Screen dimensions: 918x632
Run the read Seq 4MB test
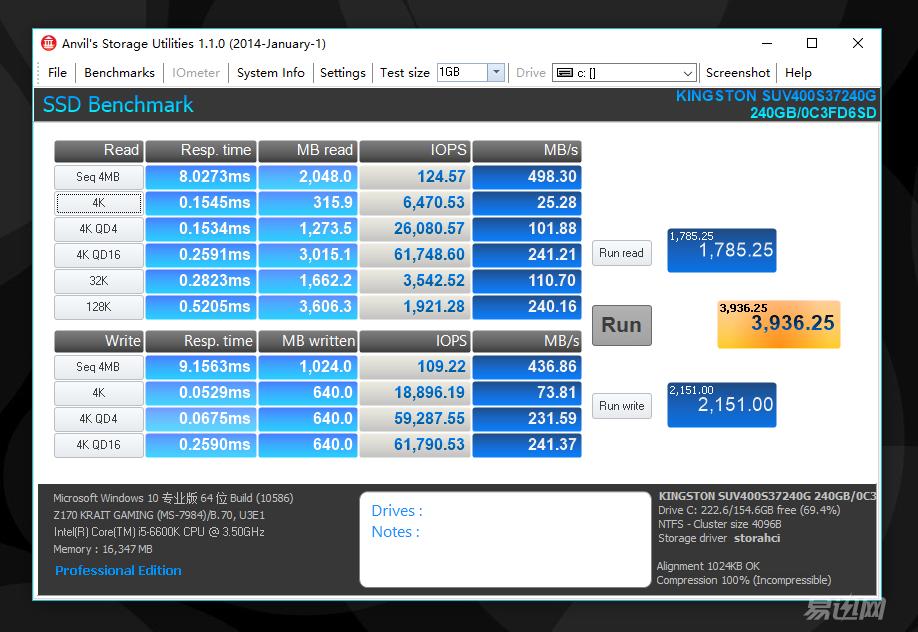pyautogui.click(x=98, y=177)
